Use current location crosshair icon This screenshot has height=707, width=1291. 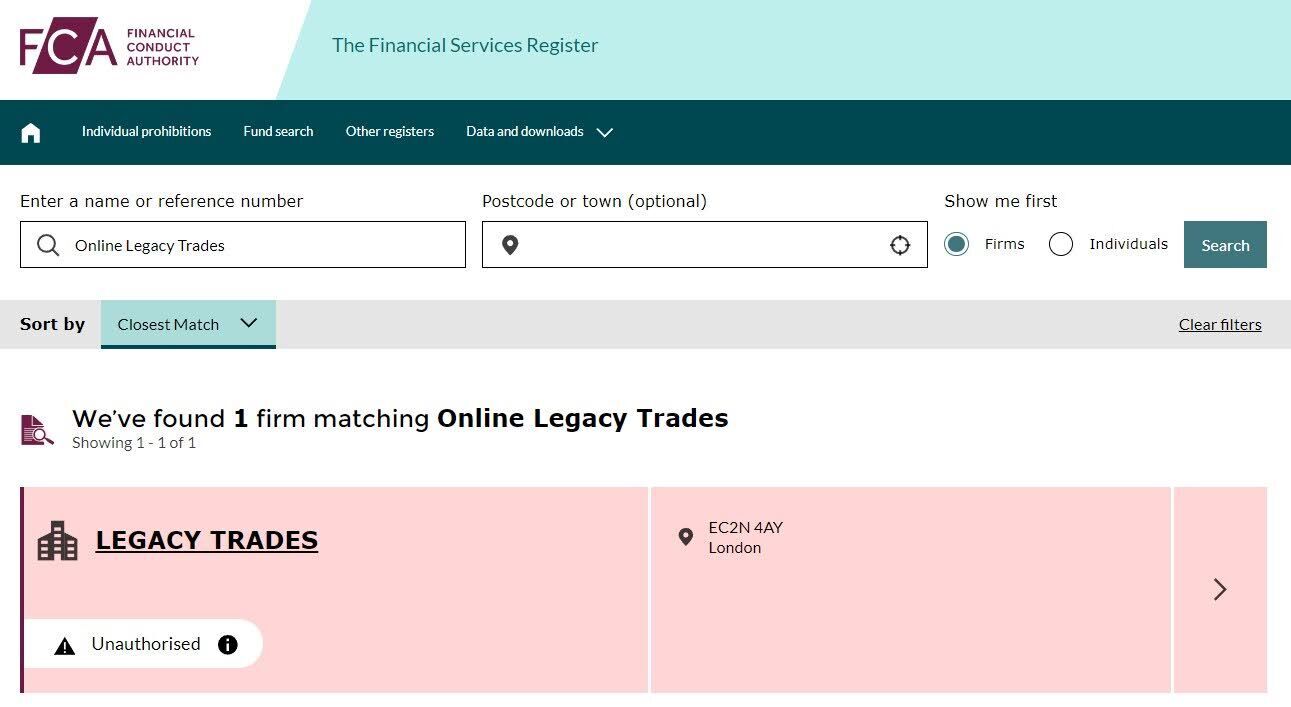900,245
